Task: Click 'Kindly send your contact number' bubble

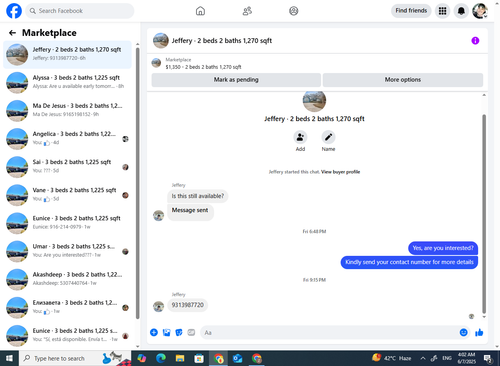Action: 409,262
